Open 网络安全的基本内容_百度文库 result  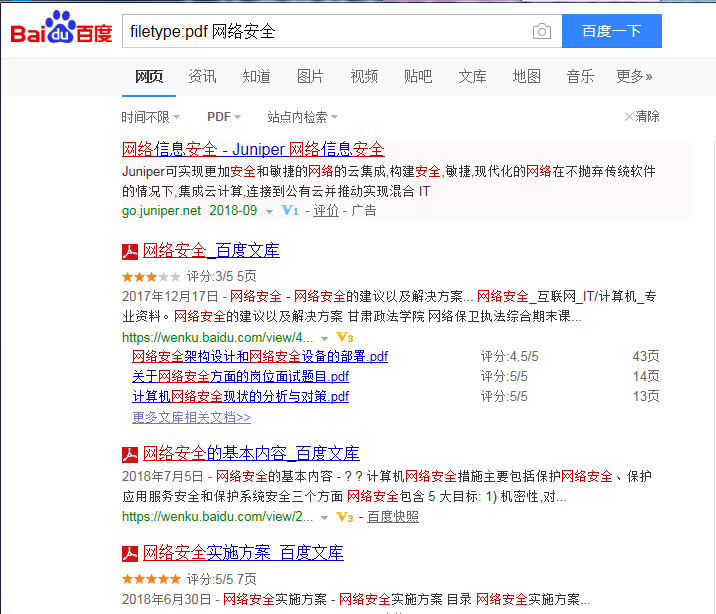coord(251,453)
